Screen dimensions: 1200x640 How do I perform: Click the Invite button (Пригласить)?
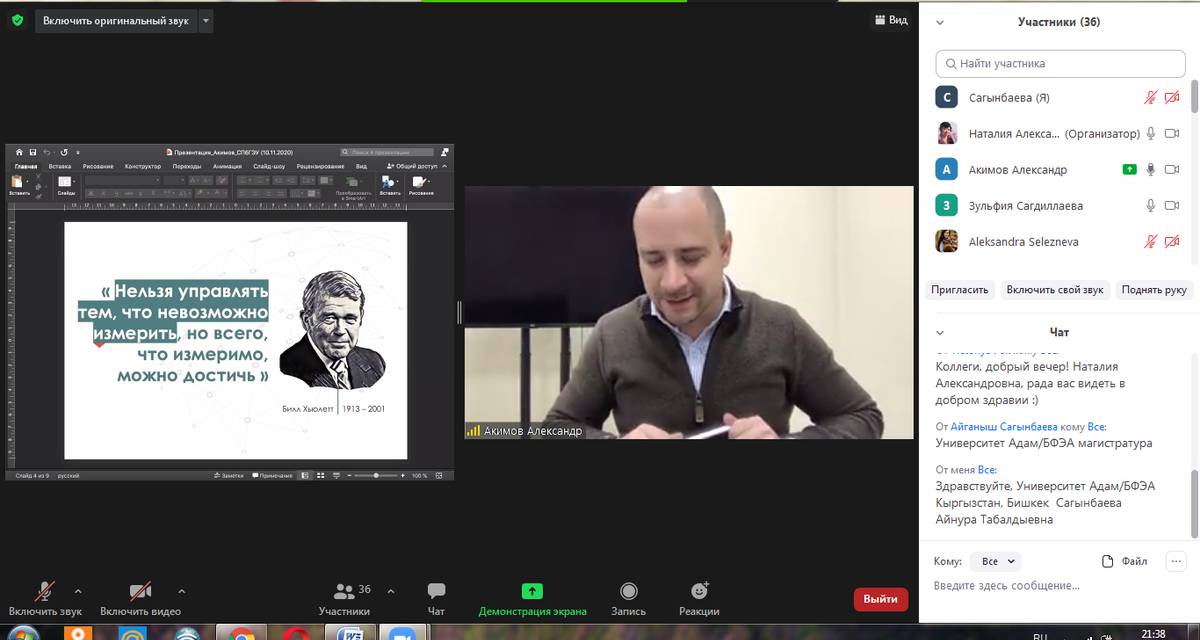coord(960,290)
